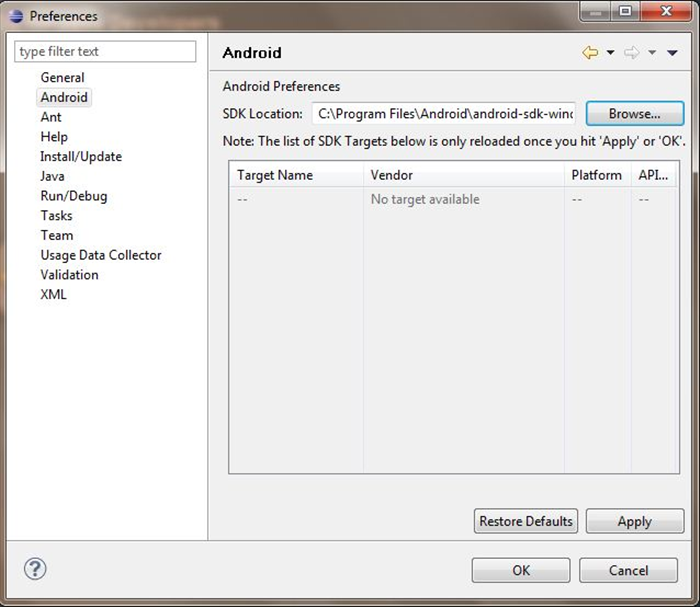Open the back history dropdown arrow
The width and height of the screenshot is (700, 607).
(610, 53)
